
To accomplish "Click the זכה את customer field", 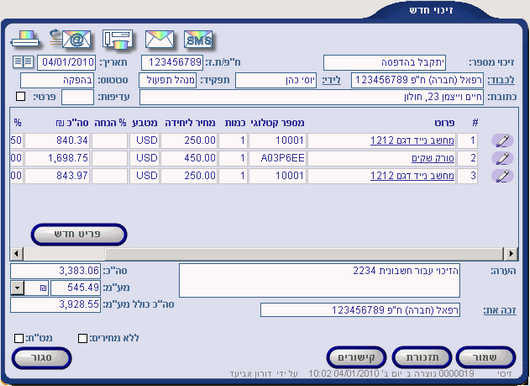I will click(x=360, y=310).
